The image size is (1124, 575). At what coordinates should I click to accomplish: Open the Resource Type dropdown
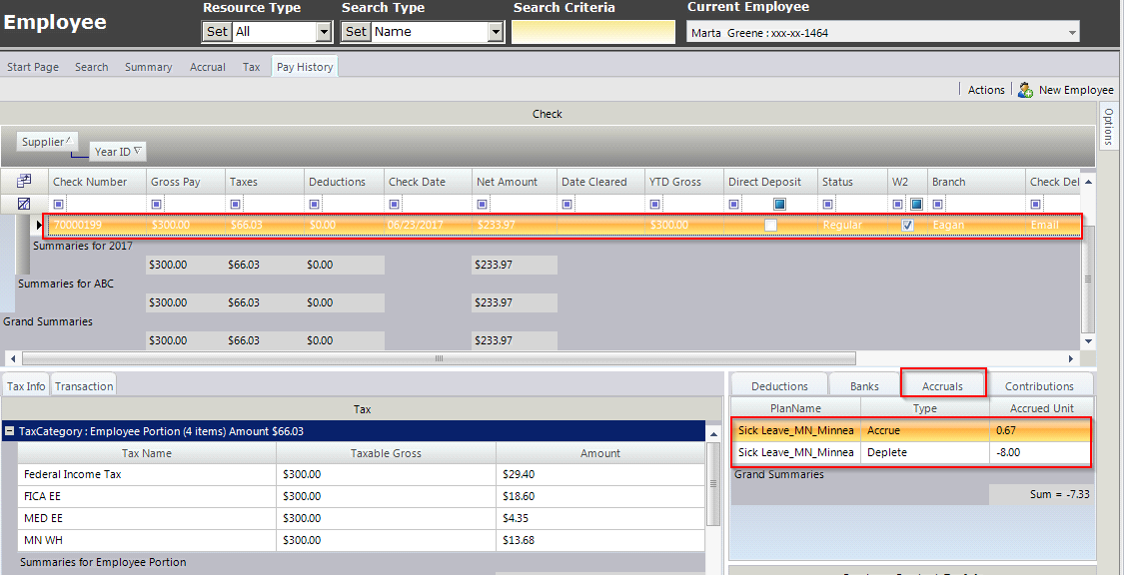[x=324, y=32]
